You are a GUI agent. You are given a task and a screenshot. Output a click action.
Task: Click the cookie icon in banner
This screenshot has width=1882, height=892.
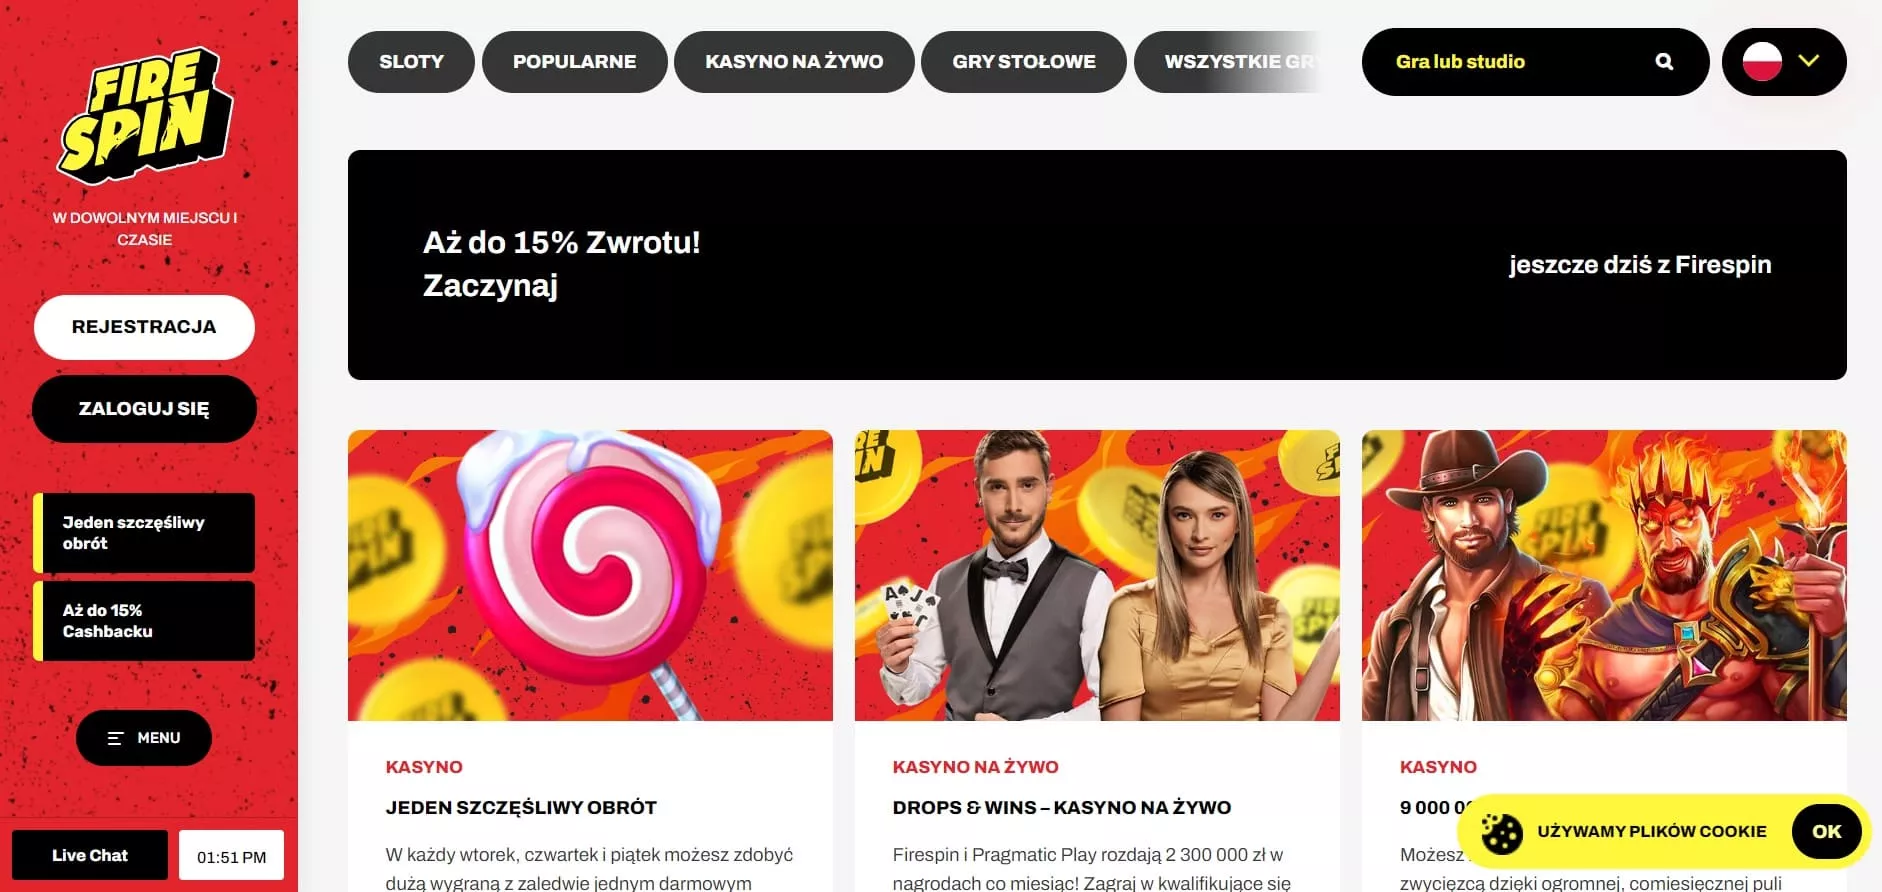coord(1501,832)
